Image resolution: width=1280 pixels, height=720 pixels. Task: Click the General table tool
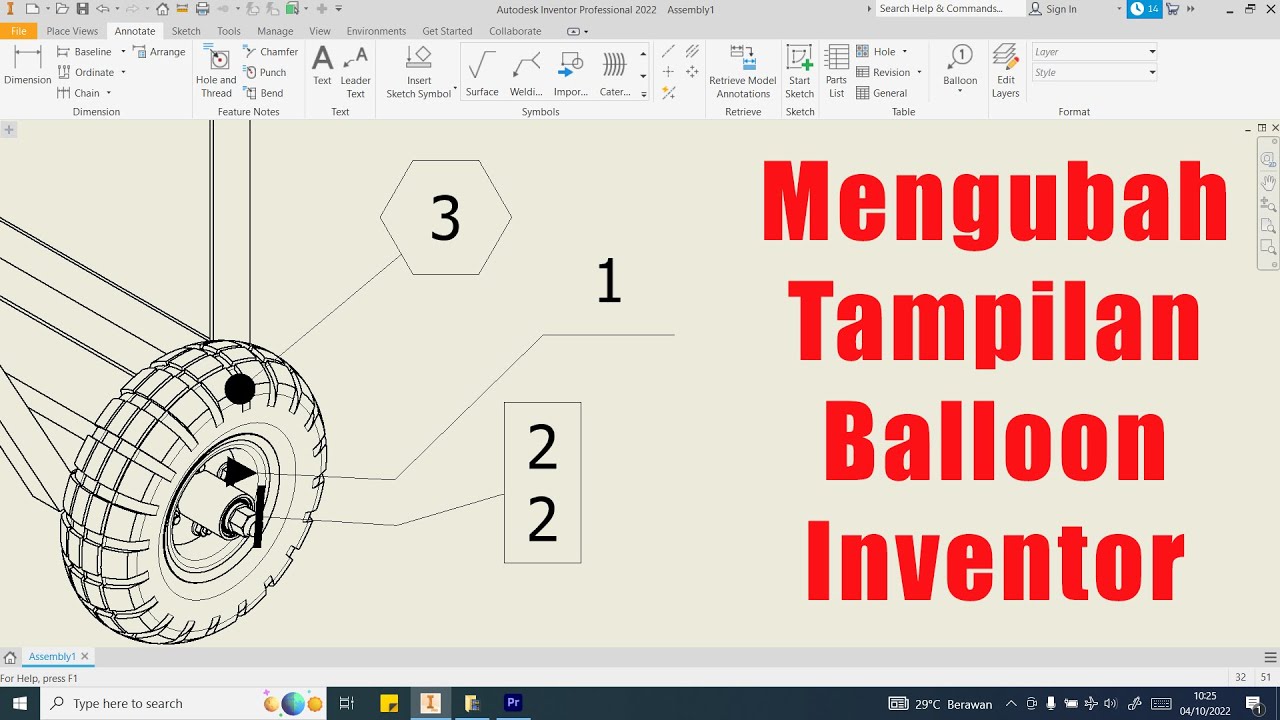coord(882,93)
